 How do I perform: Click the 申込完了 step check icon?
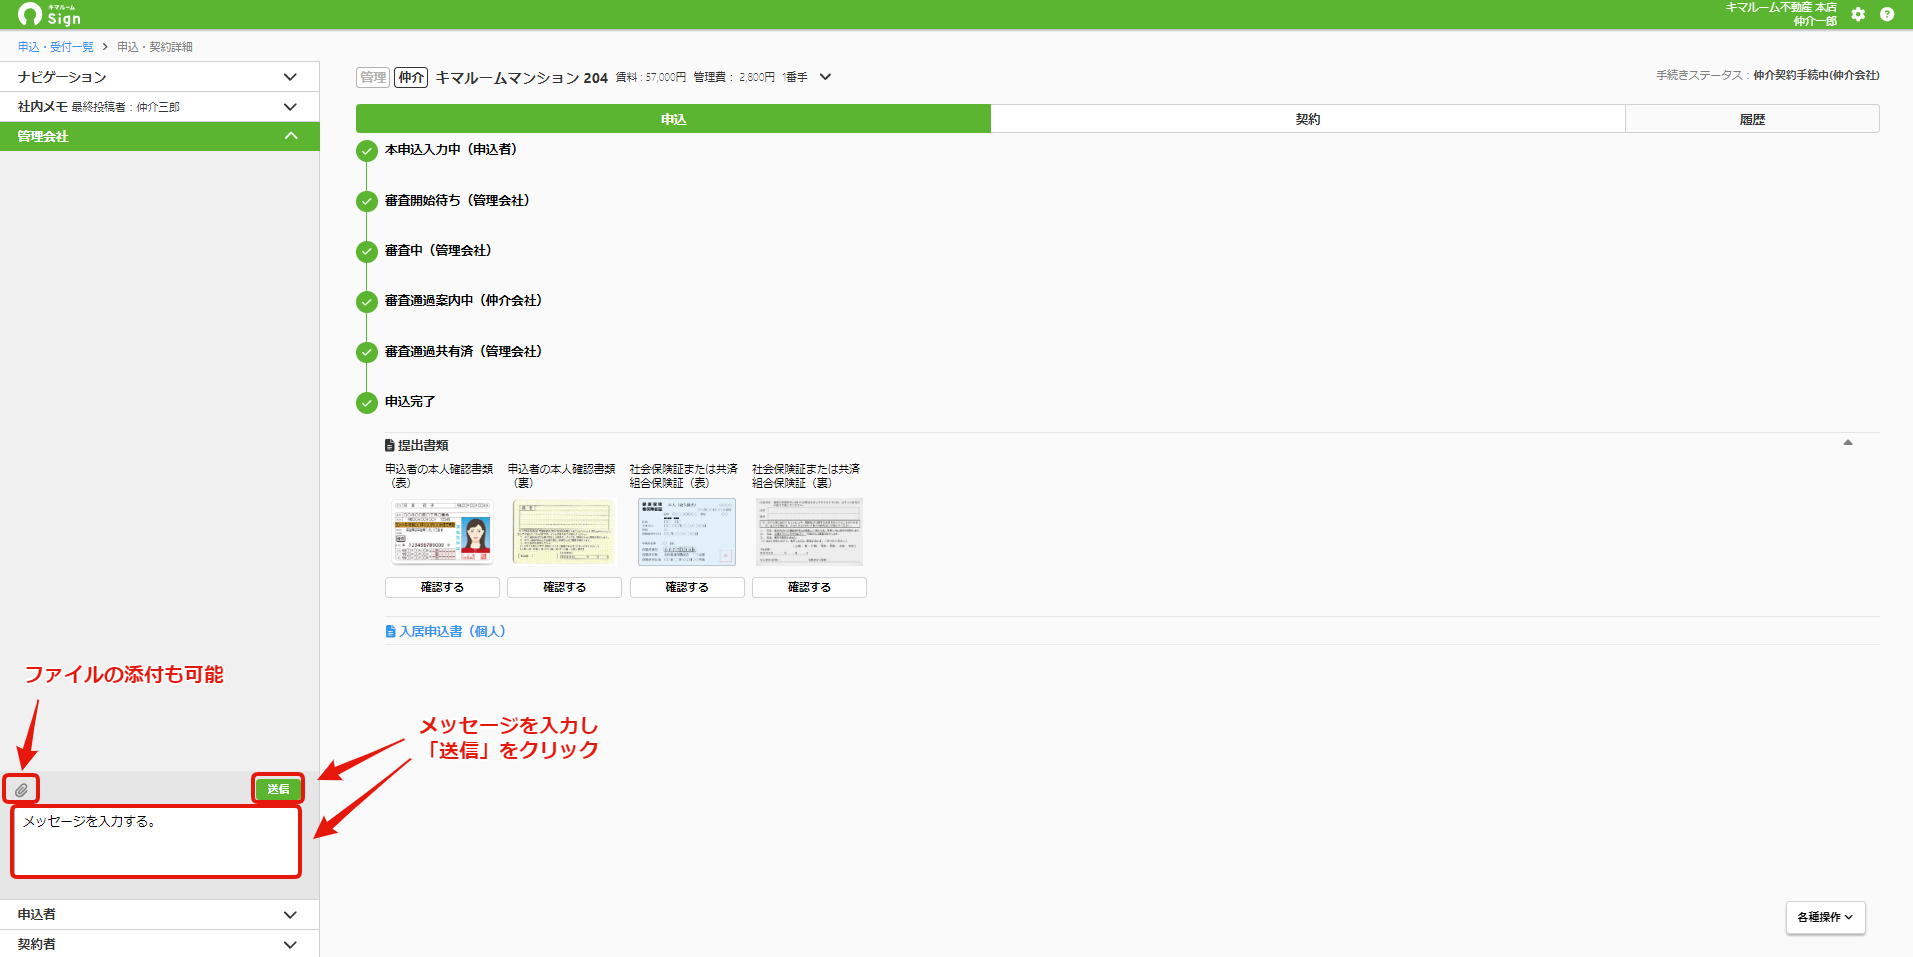[367, 403]
